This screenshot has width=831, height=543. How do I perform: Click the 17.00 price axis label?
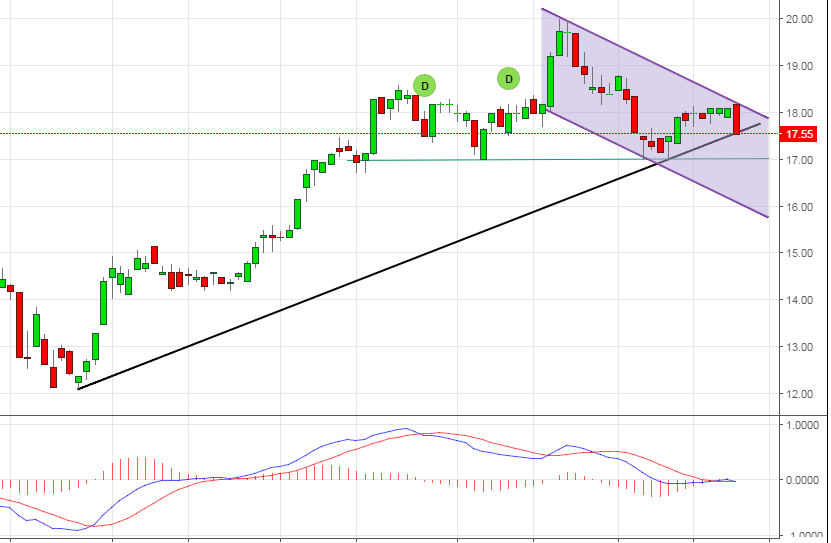pyautogui.click(x=800, y=159)
